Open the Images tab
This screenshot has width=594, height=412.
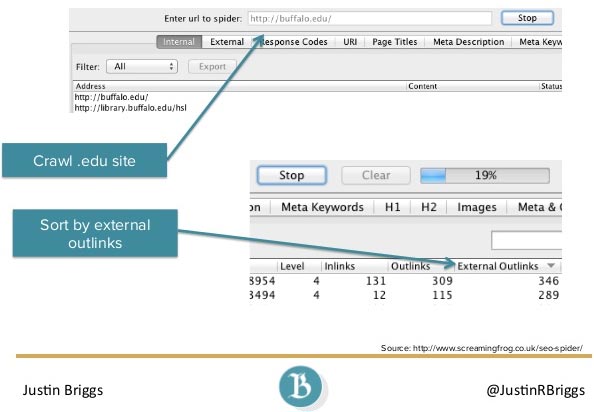477,207
